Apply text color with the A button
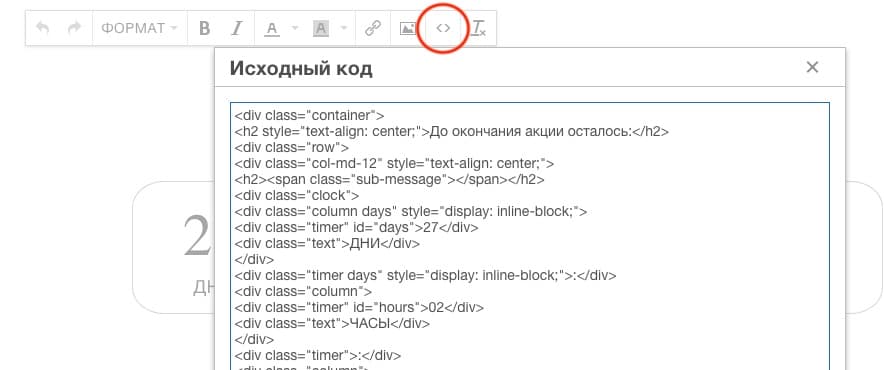This screenshot has width=884, height=370. 272,28
